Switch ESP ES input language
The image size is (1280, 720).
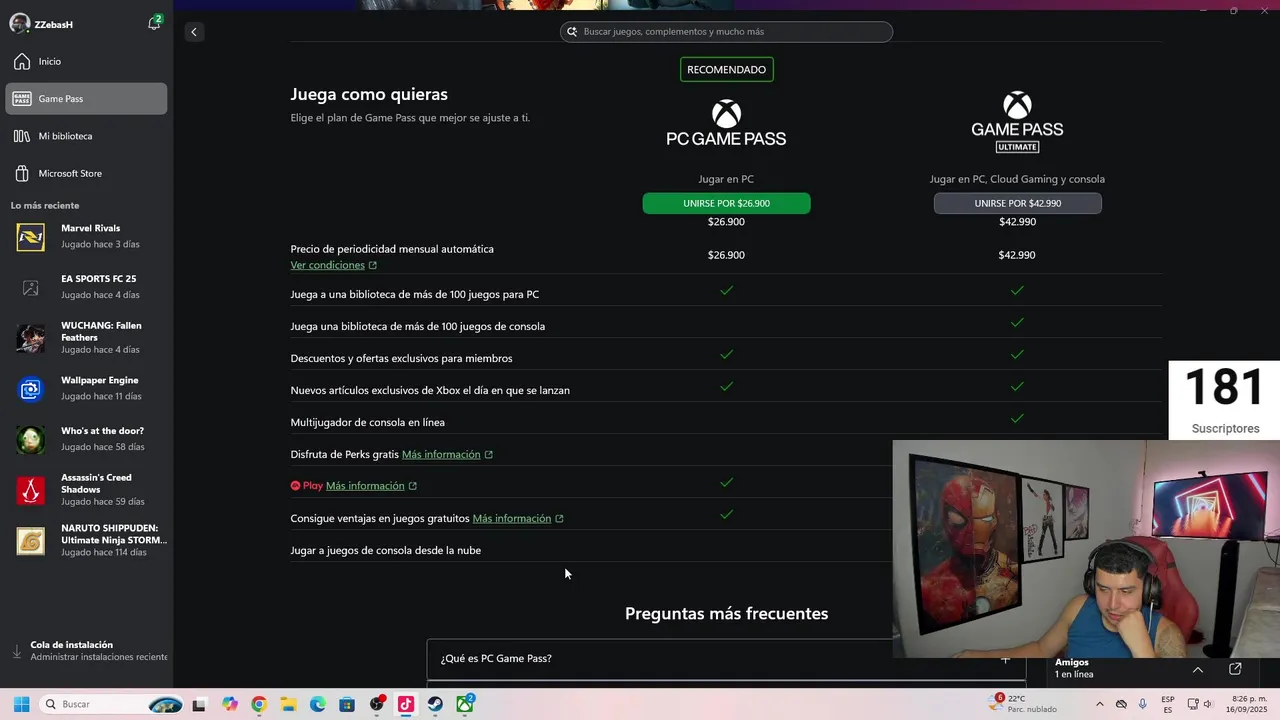tap(1168, 704)
